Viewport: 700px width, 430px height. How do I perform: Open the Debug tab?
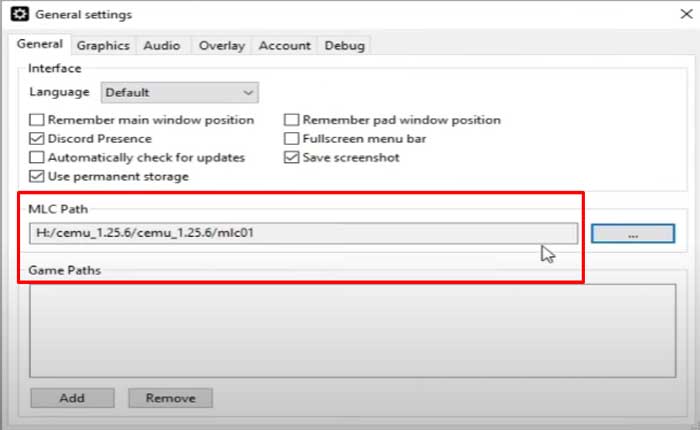tap(344, 45)
